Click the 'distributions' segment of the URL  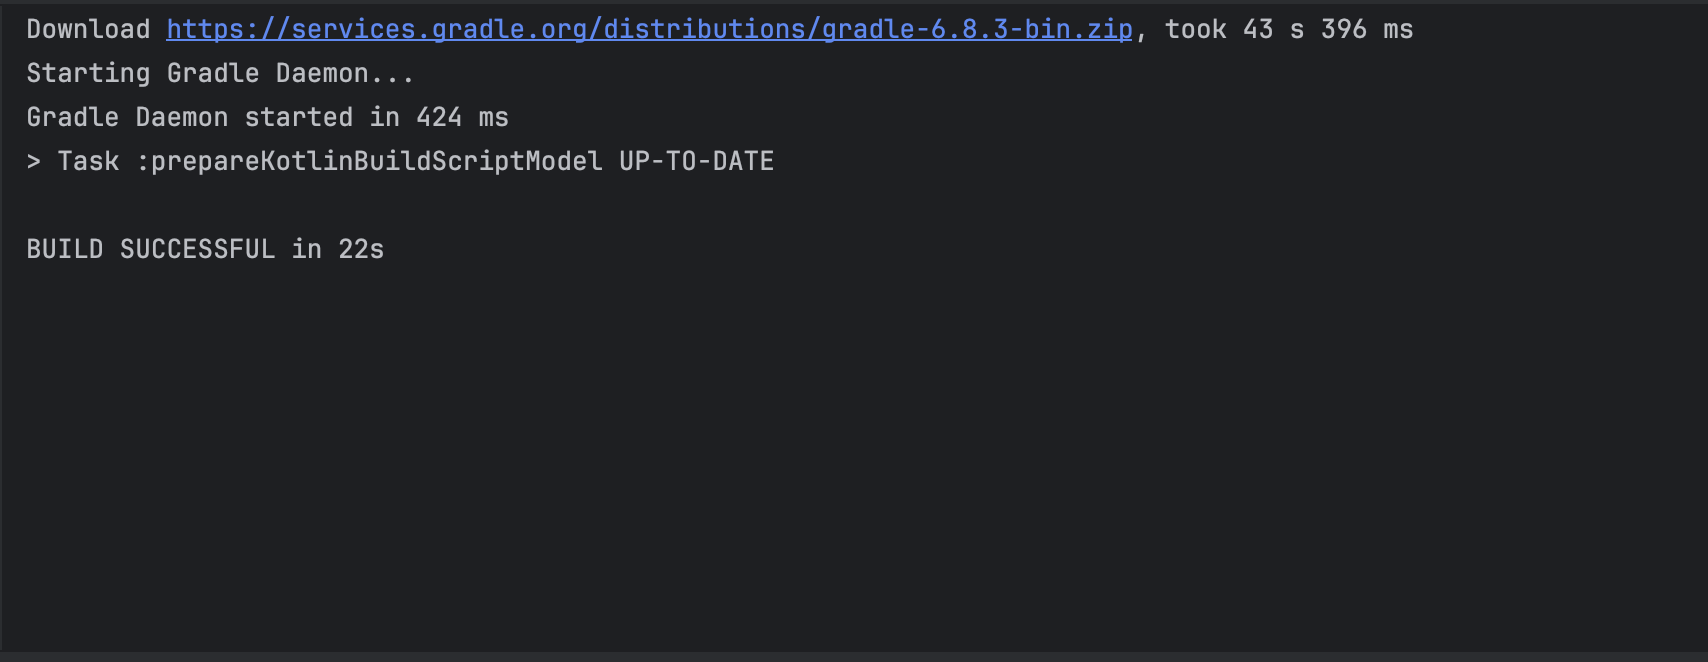(705, 30)
